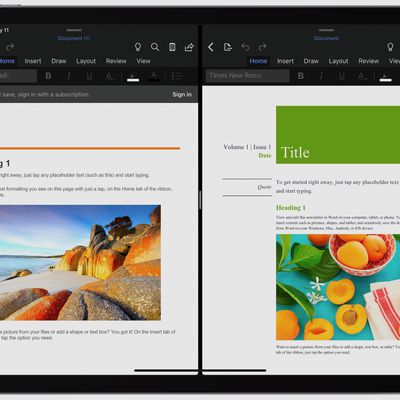This screenshot has height=400, width=400.
Task: Open the Search magnifier in left window
Action: pyautogui.click(x=155, y=47)
